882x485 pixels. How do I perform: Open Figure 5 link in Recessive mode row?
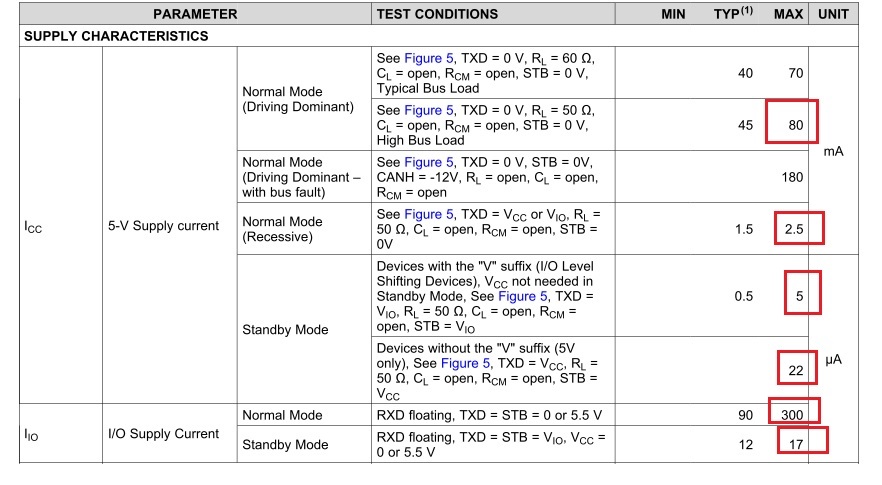[x=429, y=214]
